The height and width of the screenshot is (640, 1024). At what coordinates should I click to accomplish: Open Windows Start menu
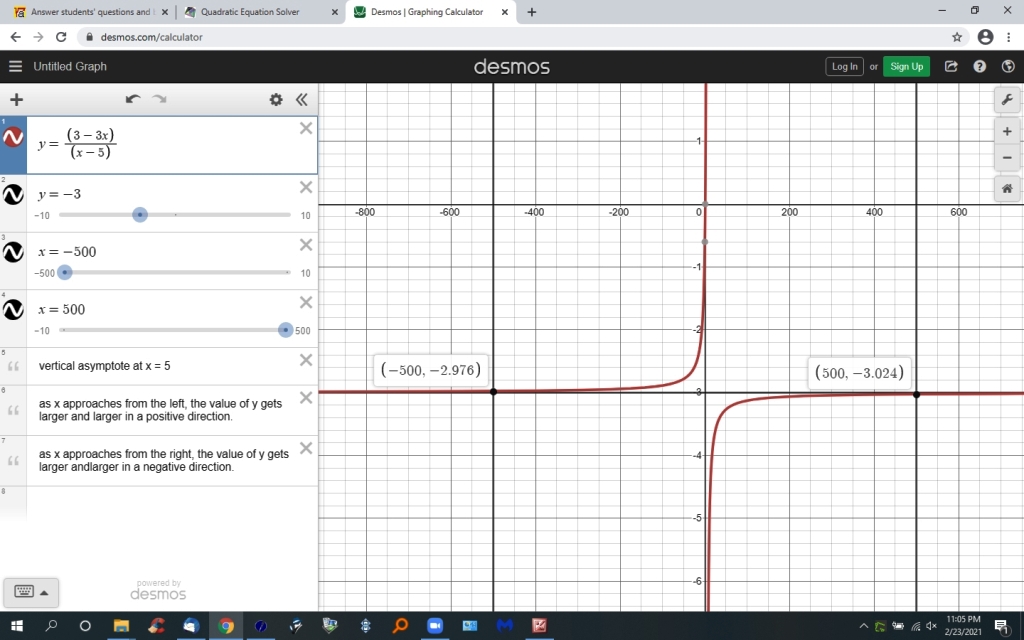point(17,626)
